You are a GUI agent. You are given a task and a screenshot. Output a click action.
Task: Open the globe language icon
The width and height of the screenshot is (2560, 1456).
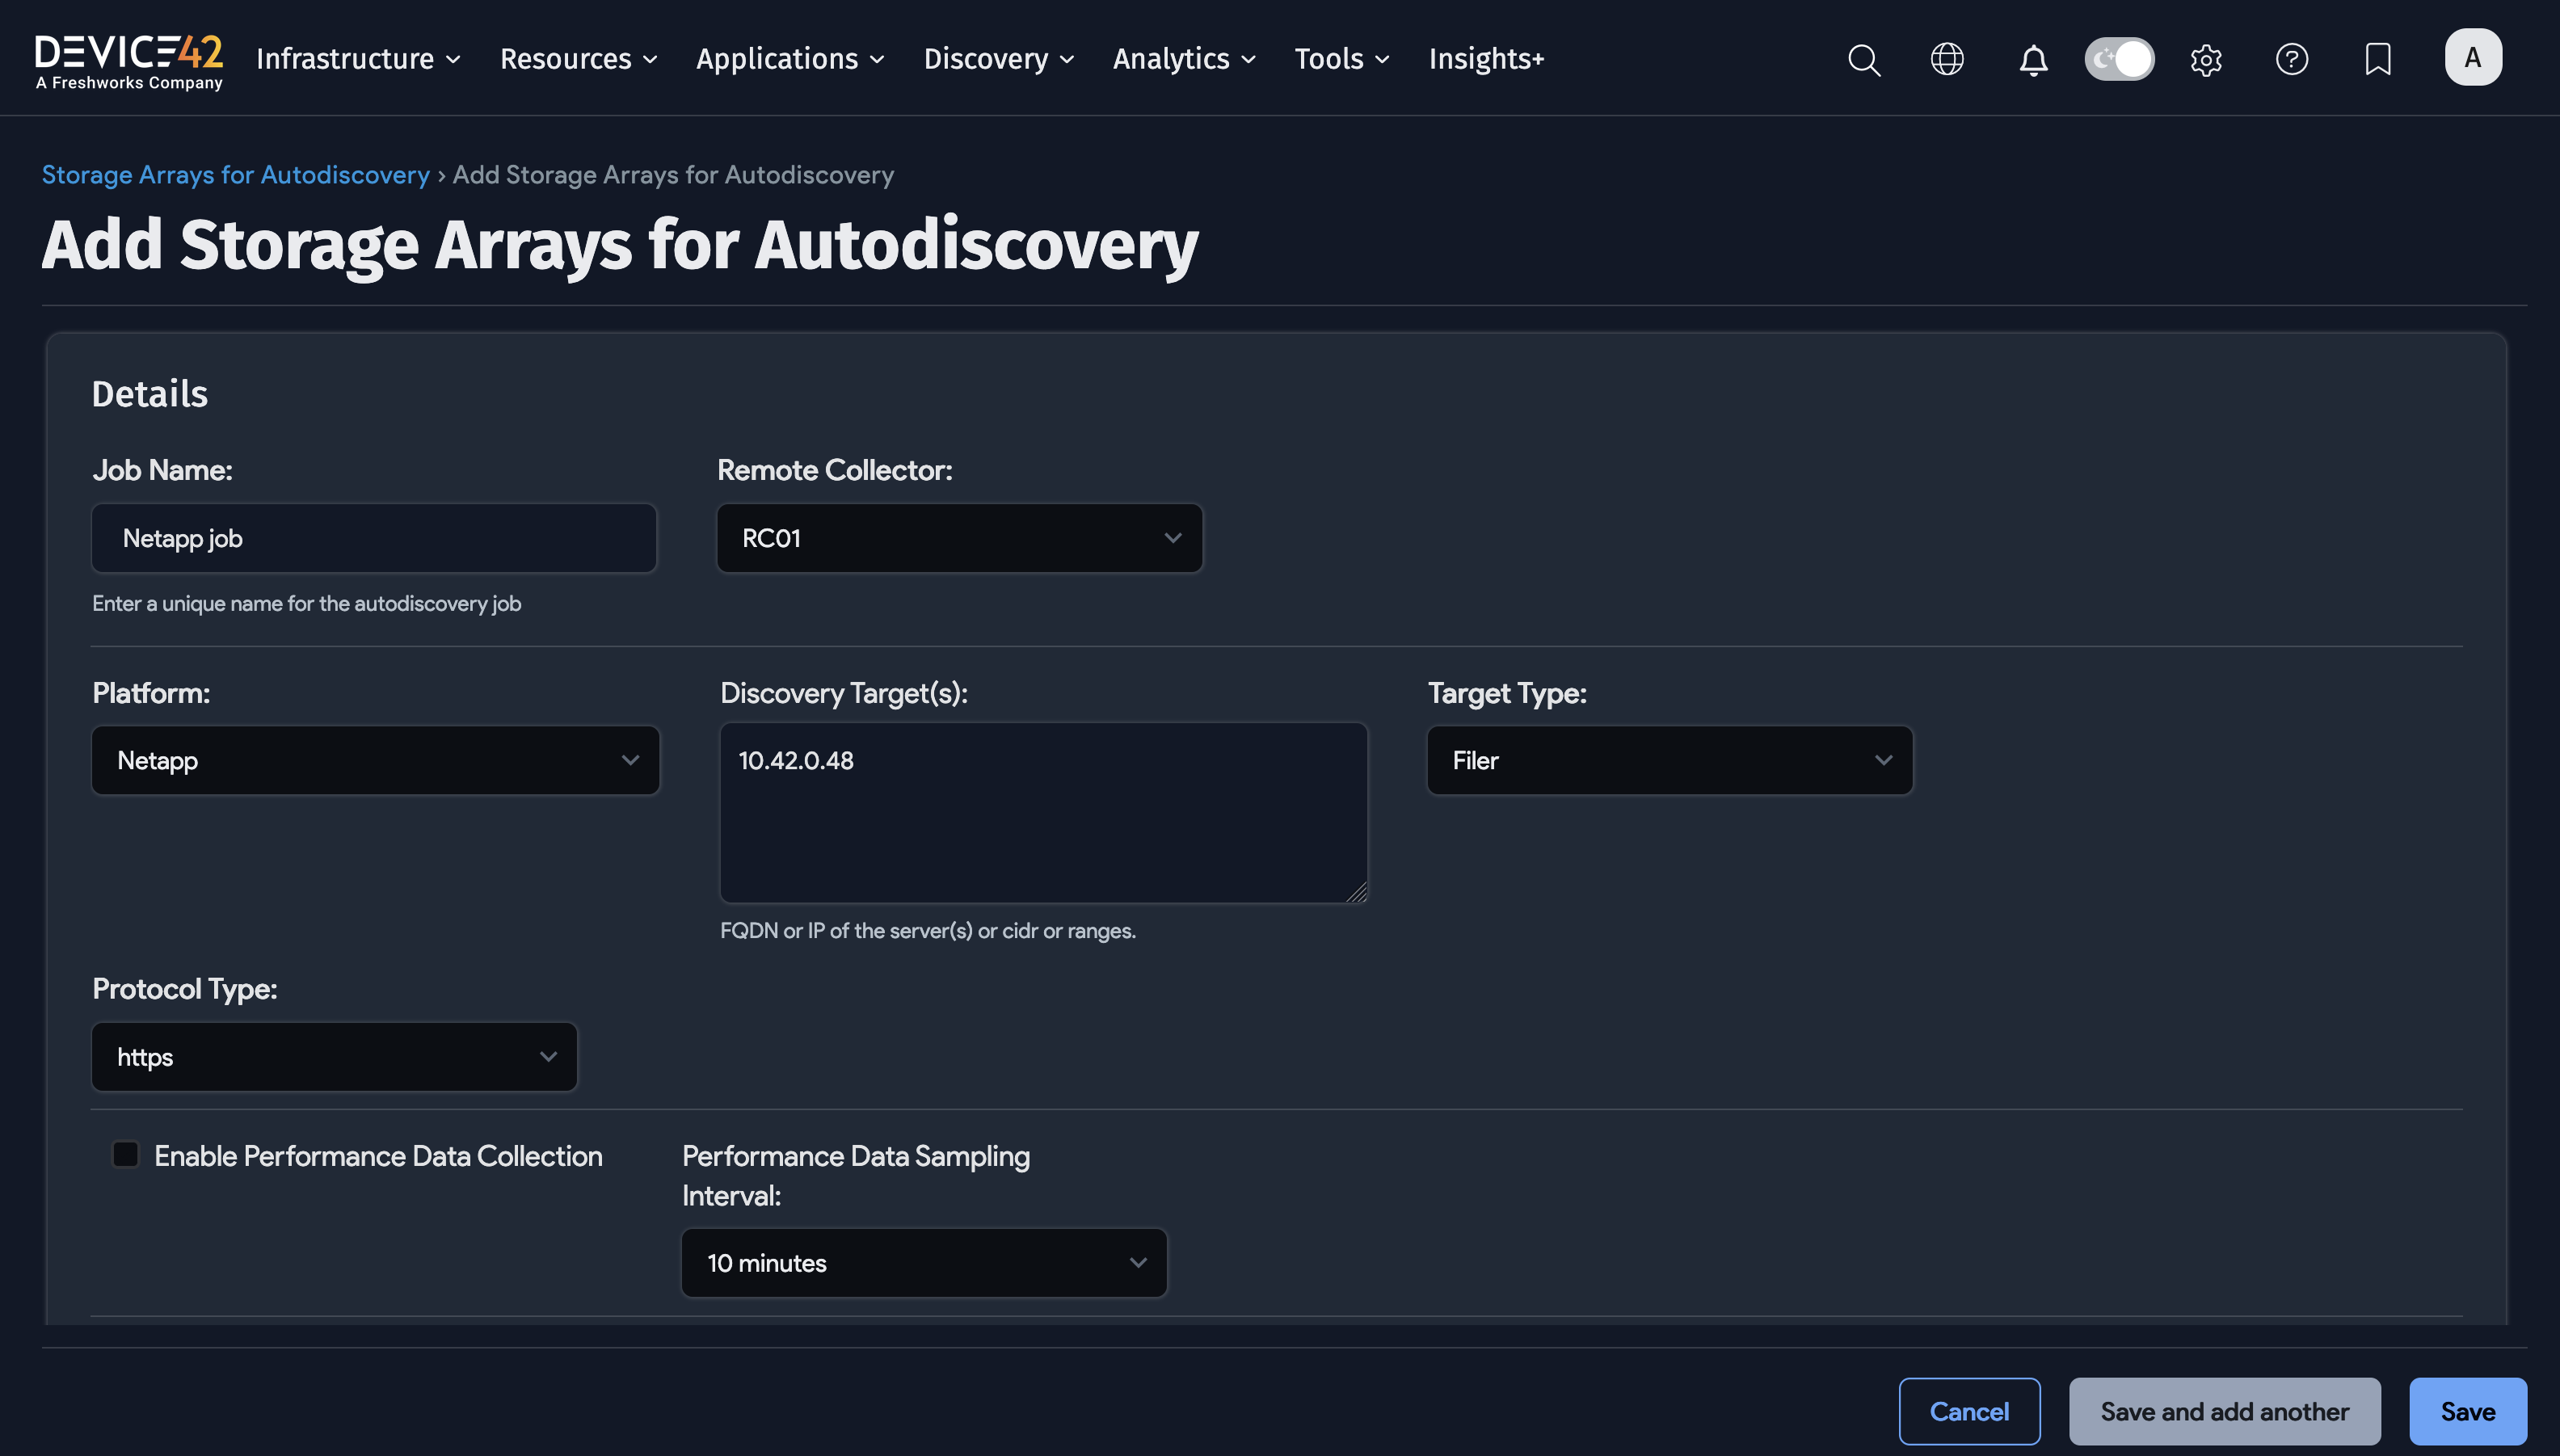coord(1947,59)
